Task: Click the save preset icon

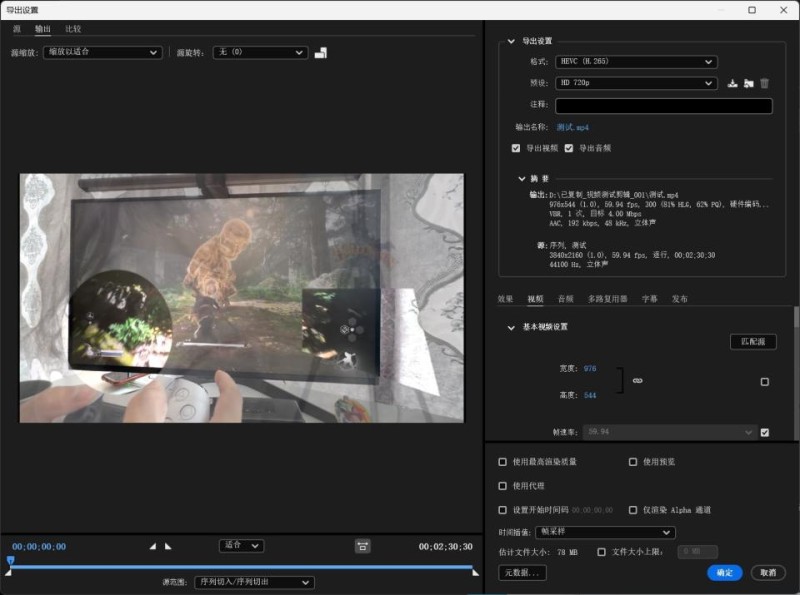Action: click(x=732, y=83)
